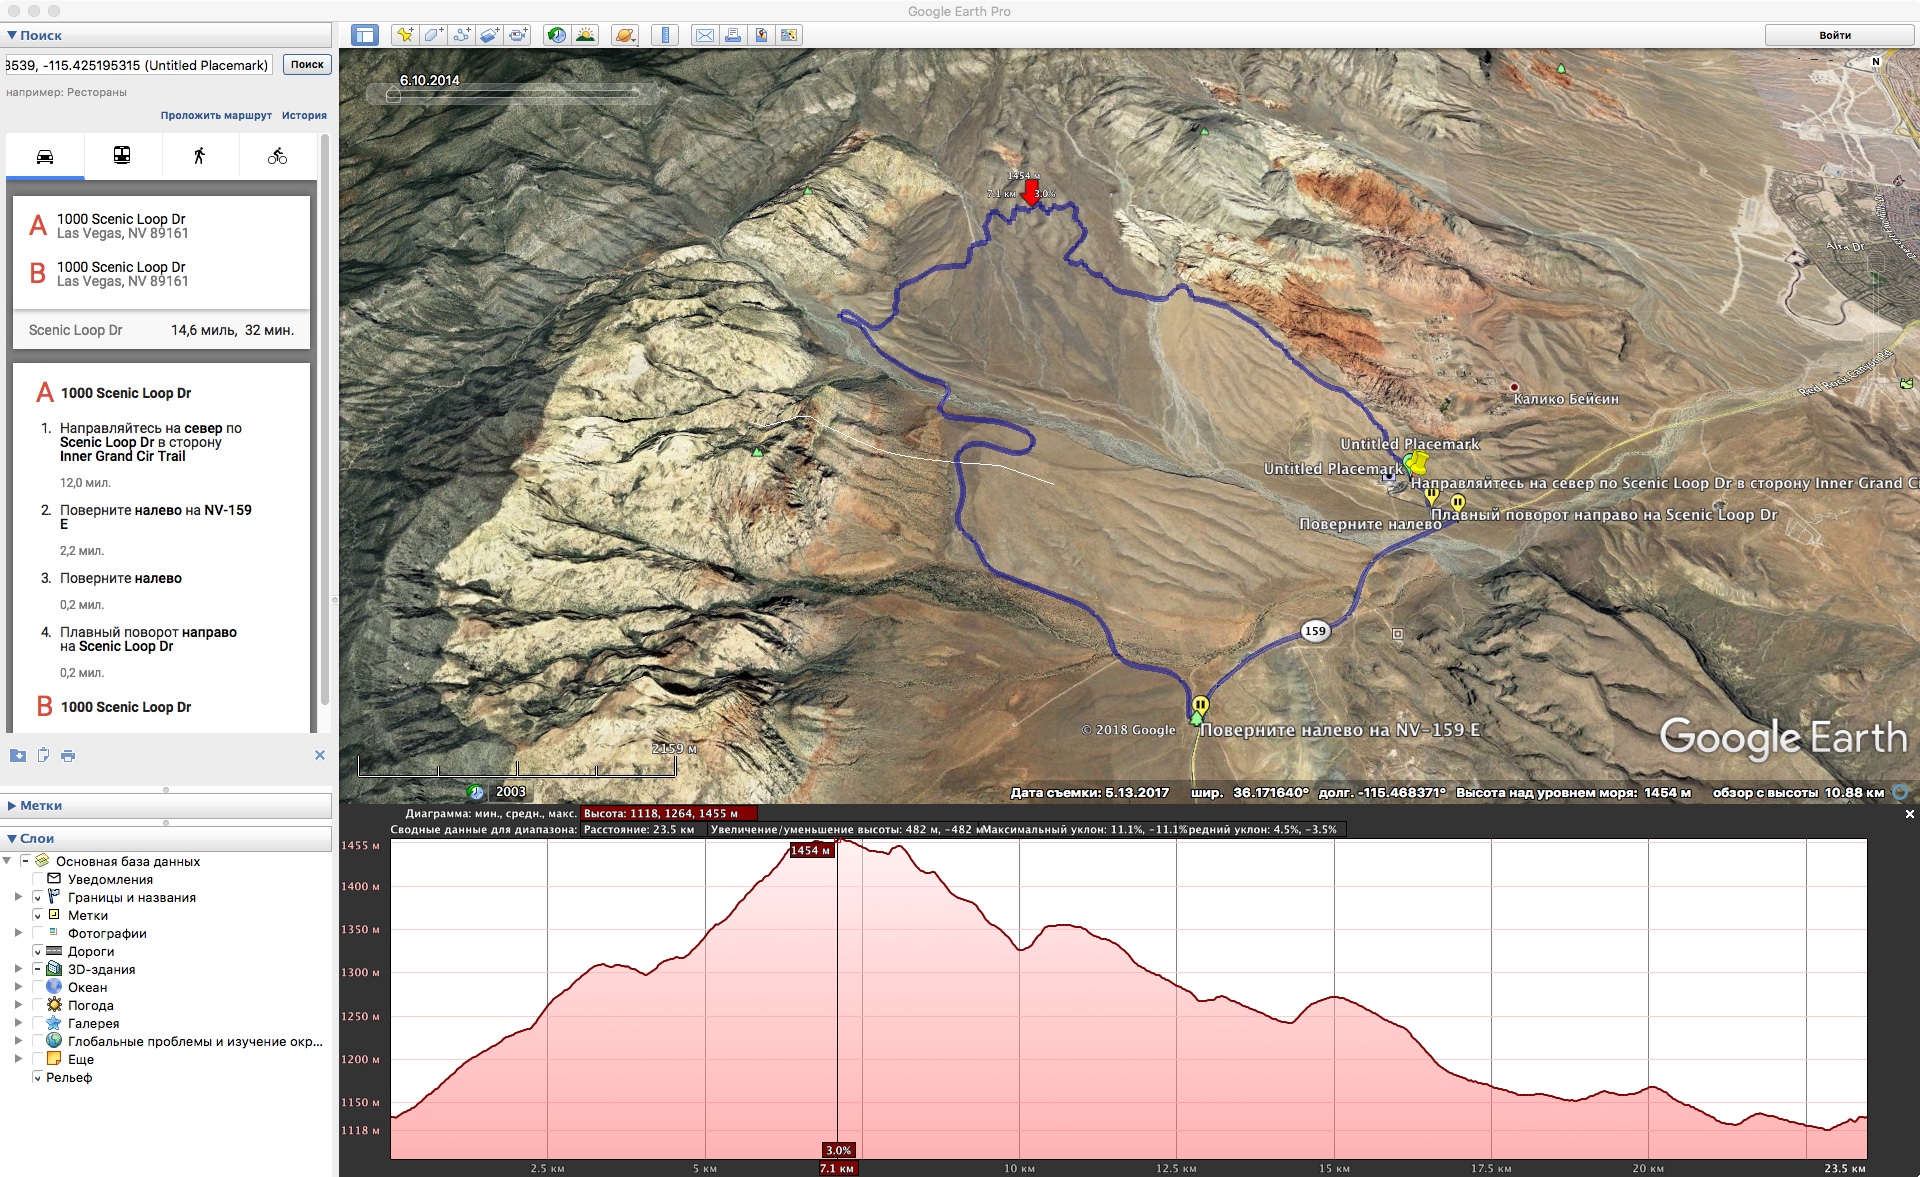Close the elevation profile panel
The height and width of the screenshot is (1177, 1920).
(1909, 814)
